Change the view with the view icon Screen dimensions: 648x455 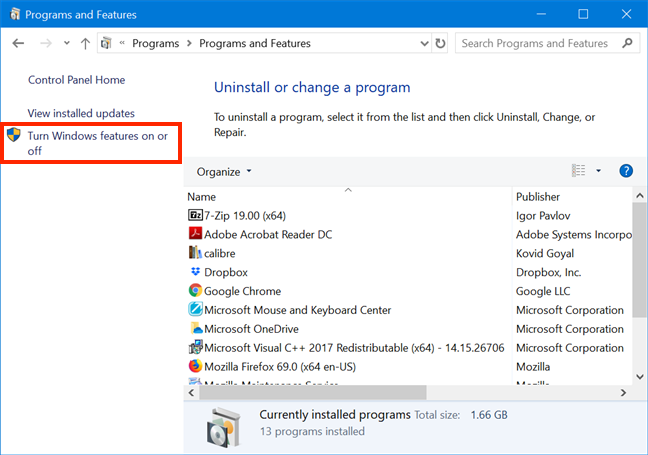pyautogui.click(x=578, y=170)
